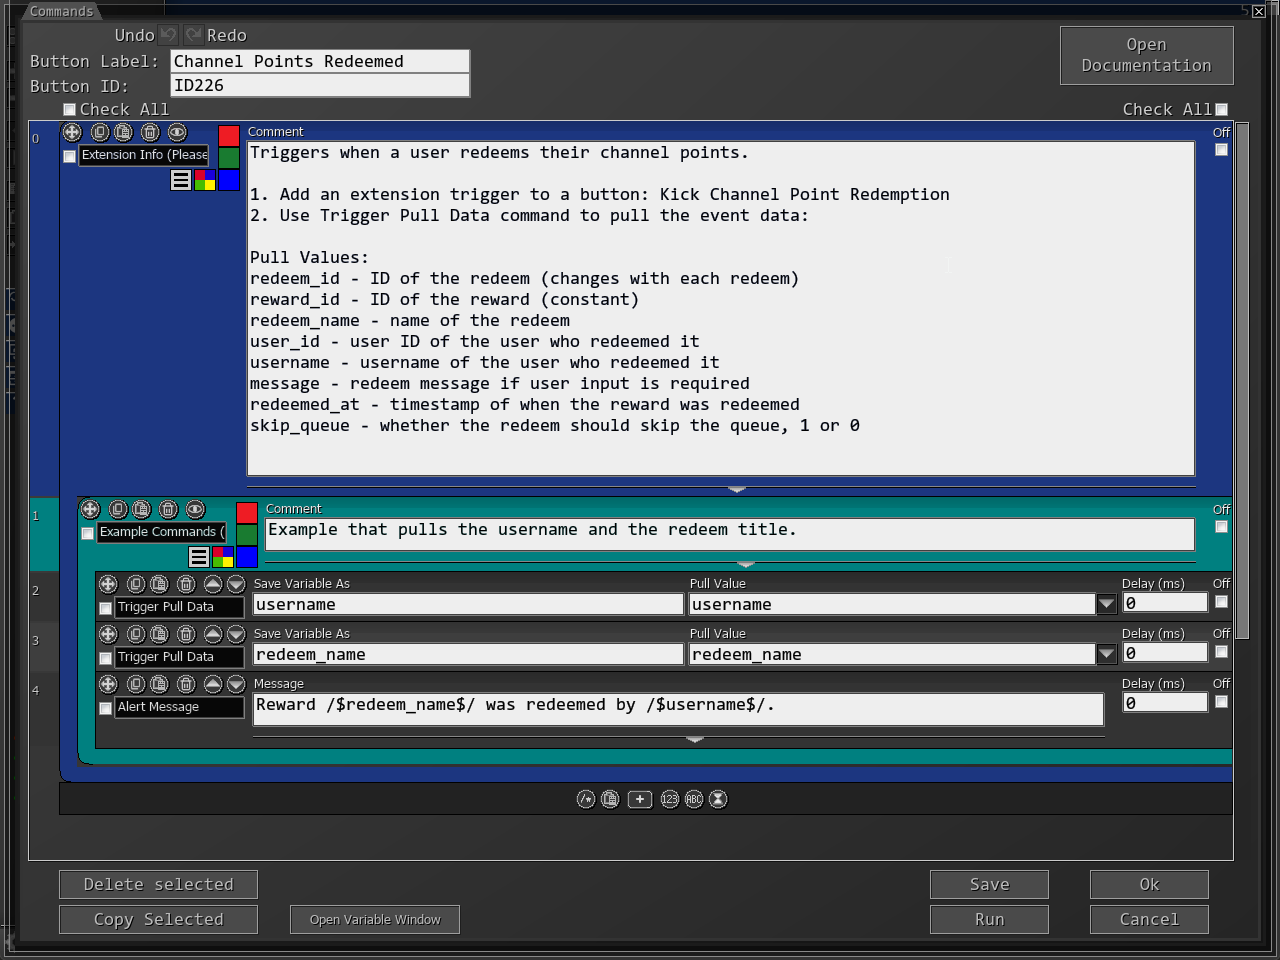Click the Cancel button
1280x960 pixels.
pos(1149,919)
